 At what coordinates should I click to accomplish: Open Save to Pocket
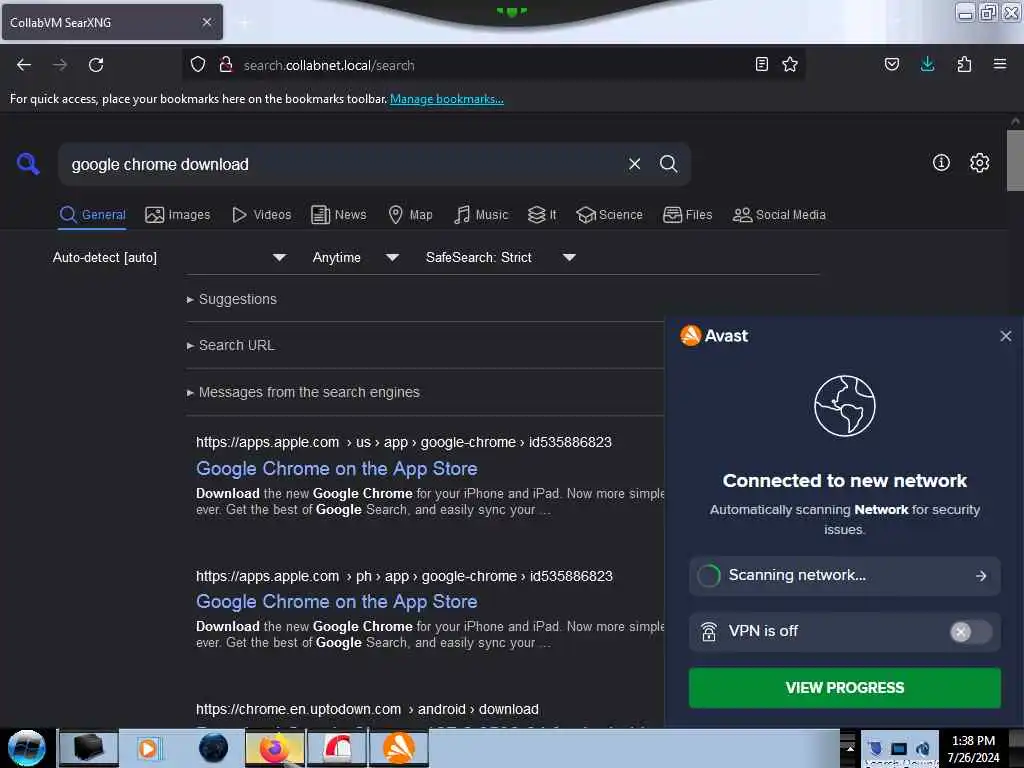pos(892,64)
